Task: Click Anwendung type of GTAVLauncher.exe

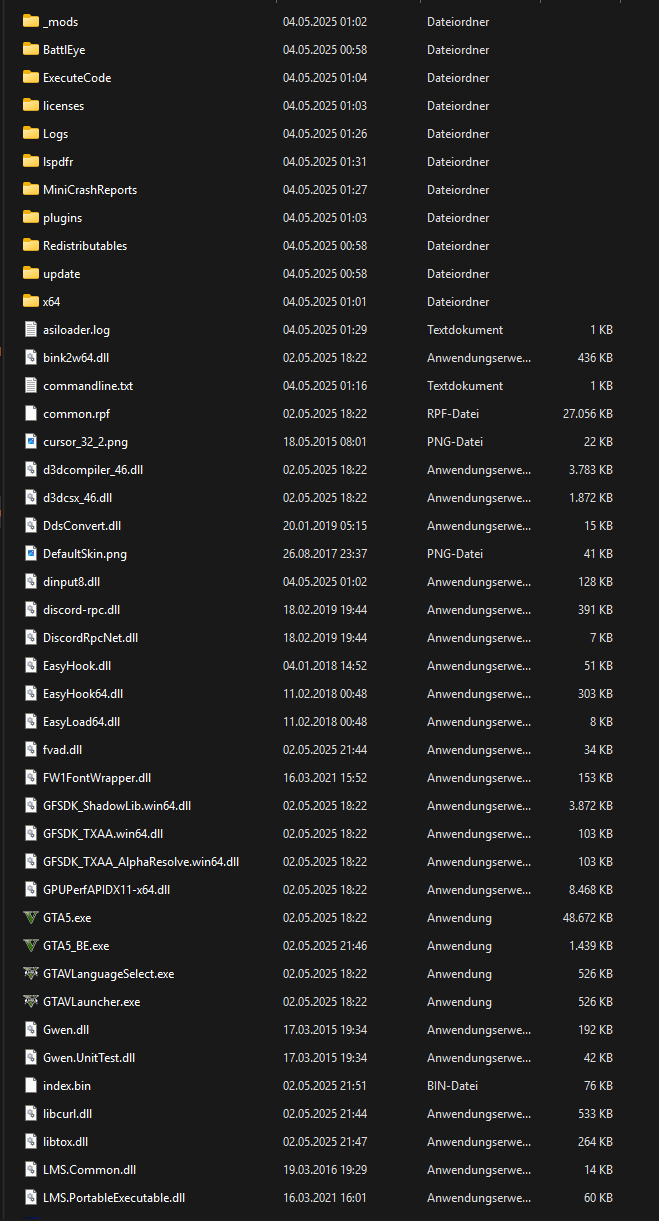Action: [459, 1001]
